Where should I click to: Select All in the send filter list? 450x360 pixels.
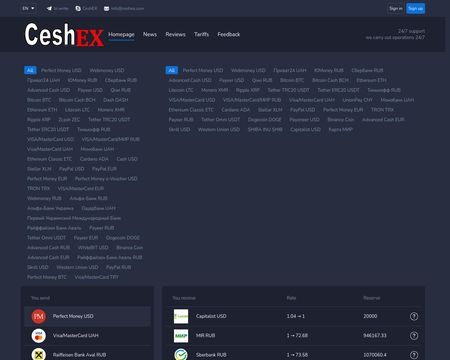[x=30, y=70]
